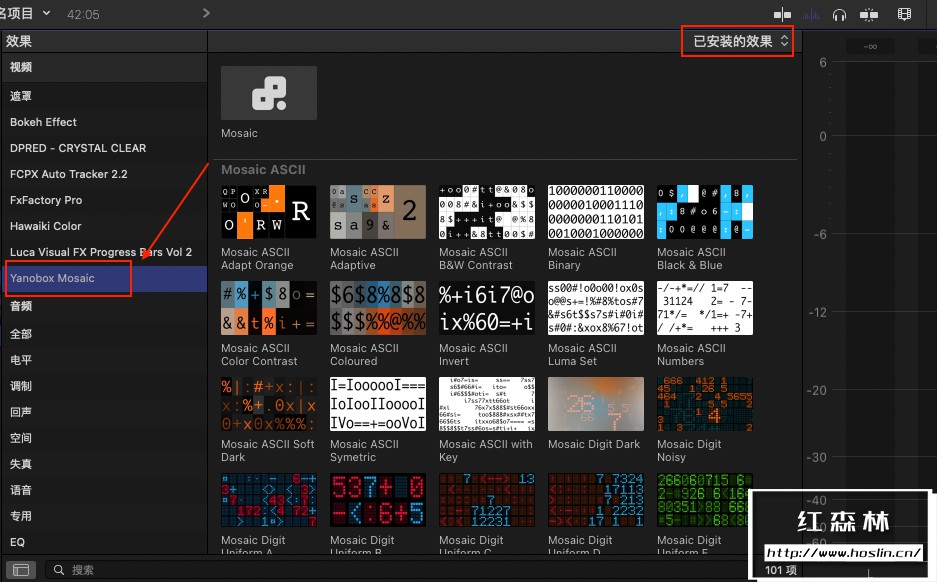Select 调制 audio category
937x582 pixels.
tap(103, 386)
